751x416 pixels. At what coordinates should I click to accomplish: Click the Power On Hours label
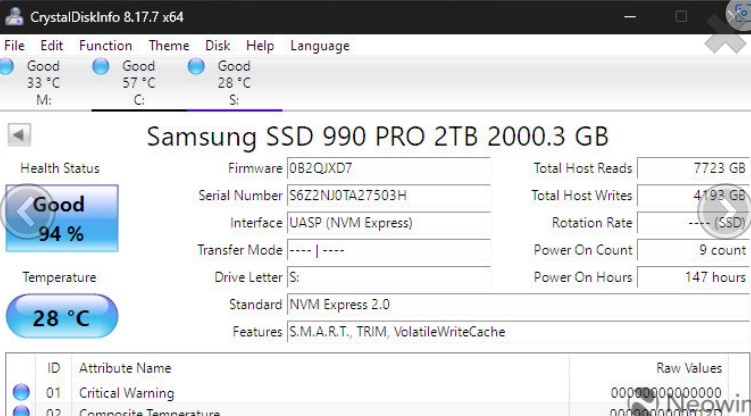tap(583, 278)
